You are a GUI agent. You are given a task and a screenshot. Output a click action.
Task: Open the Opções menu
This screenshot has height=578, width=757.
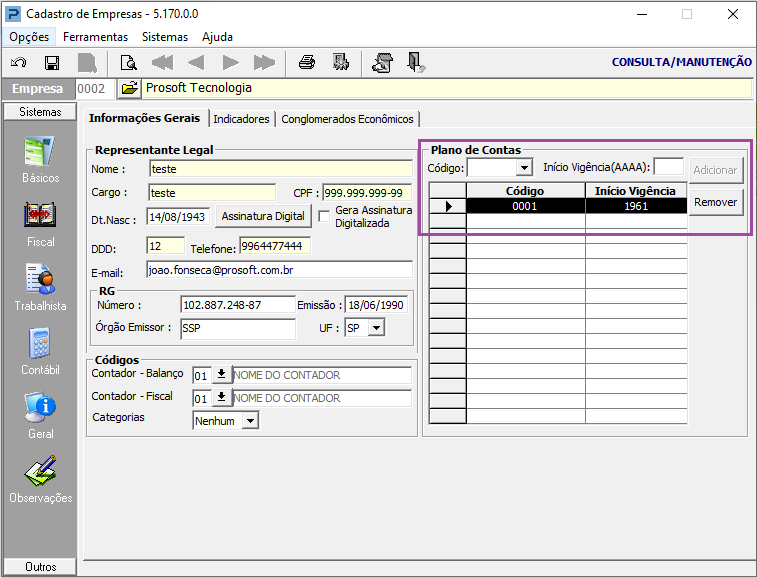tap(29, 37)
